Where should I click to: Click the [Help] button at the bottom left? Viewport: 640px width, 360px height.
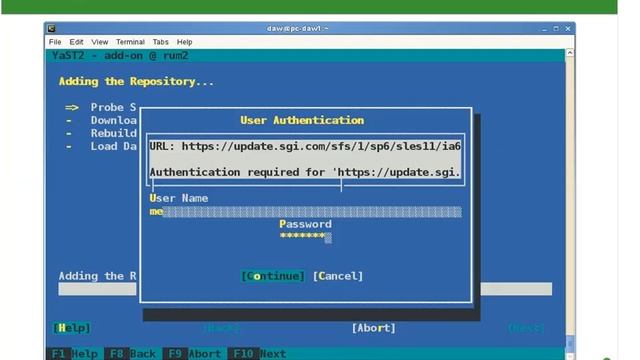[72, 328]
